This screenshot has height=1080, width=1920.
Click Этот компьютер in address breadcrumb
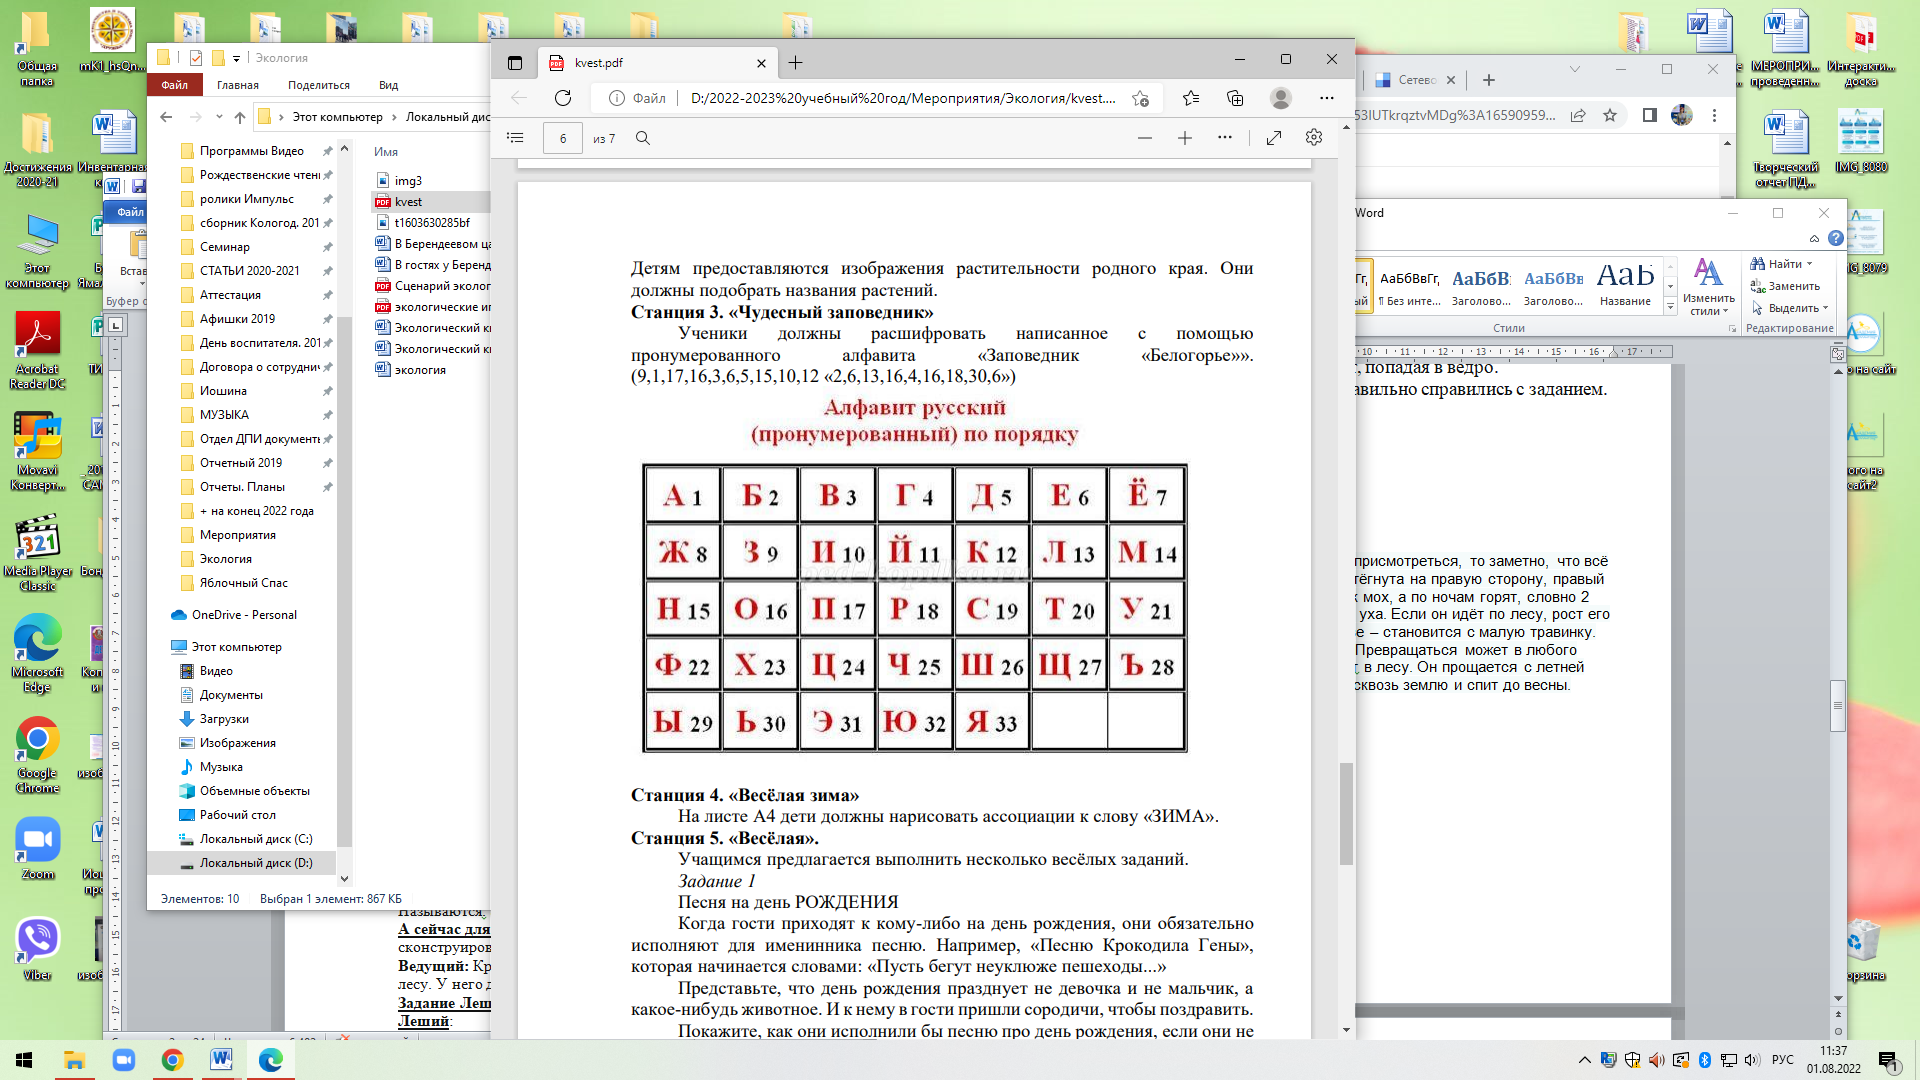click(x=337, y=117)
